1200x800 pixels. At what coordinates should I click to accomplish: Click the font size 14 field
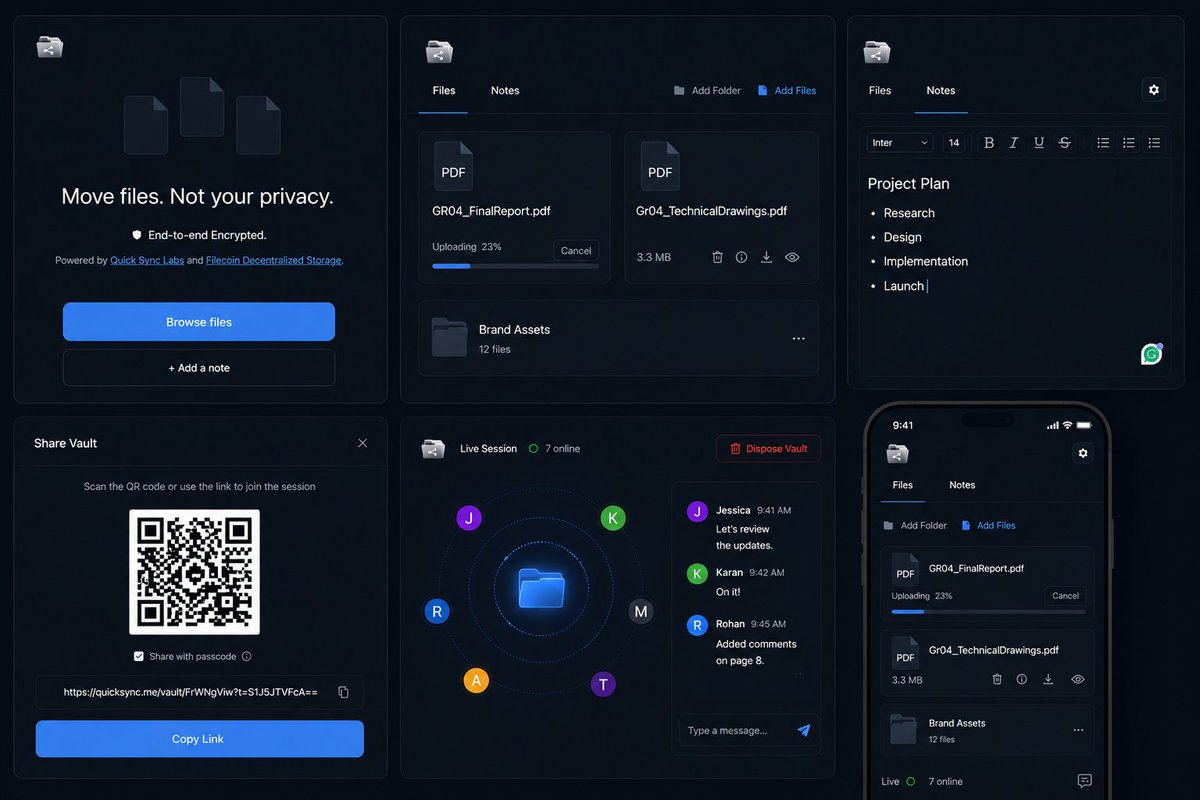pos(954,143)
